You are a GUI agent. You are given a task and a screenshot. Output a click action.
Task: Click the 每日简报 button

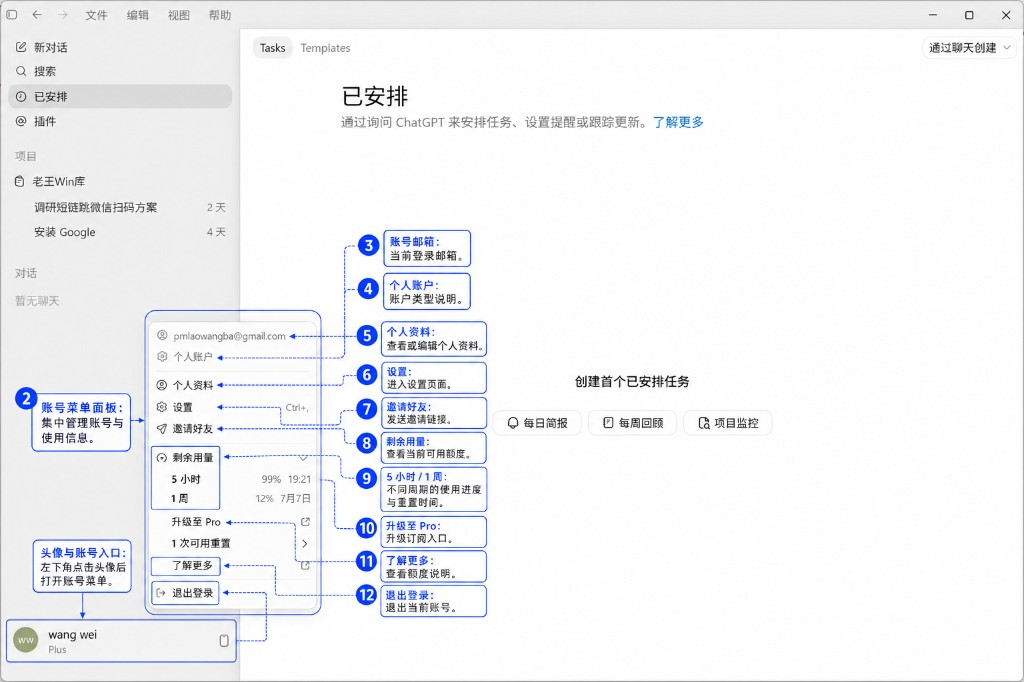(x=537, y=423)
